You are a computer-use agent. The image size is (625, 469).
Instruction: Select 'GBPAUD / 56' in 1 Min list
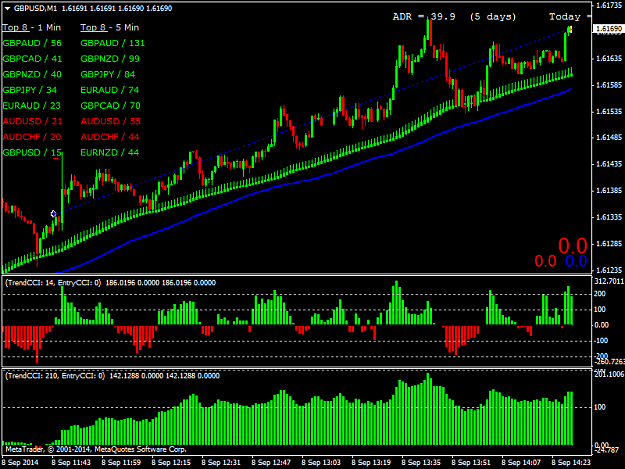(32, 43)
